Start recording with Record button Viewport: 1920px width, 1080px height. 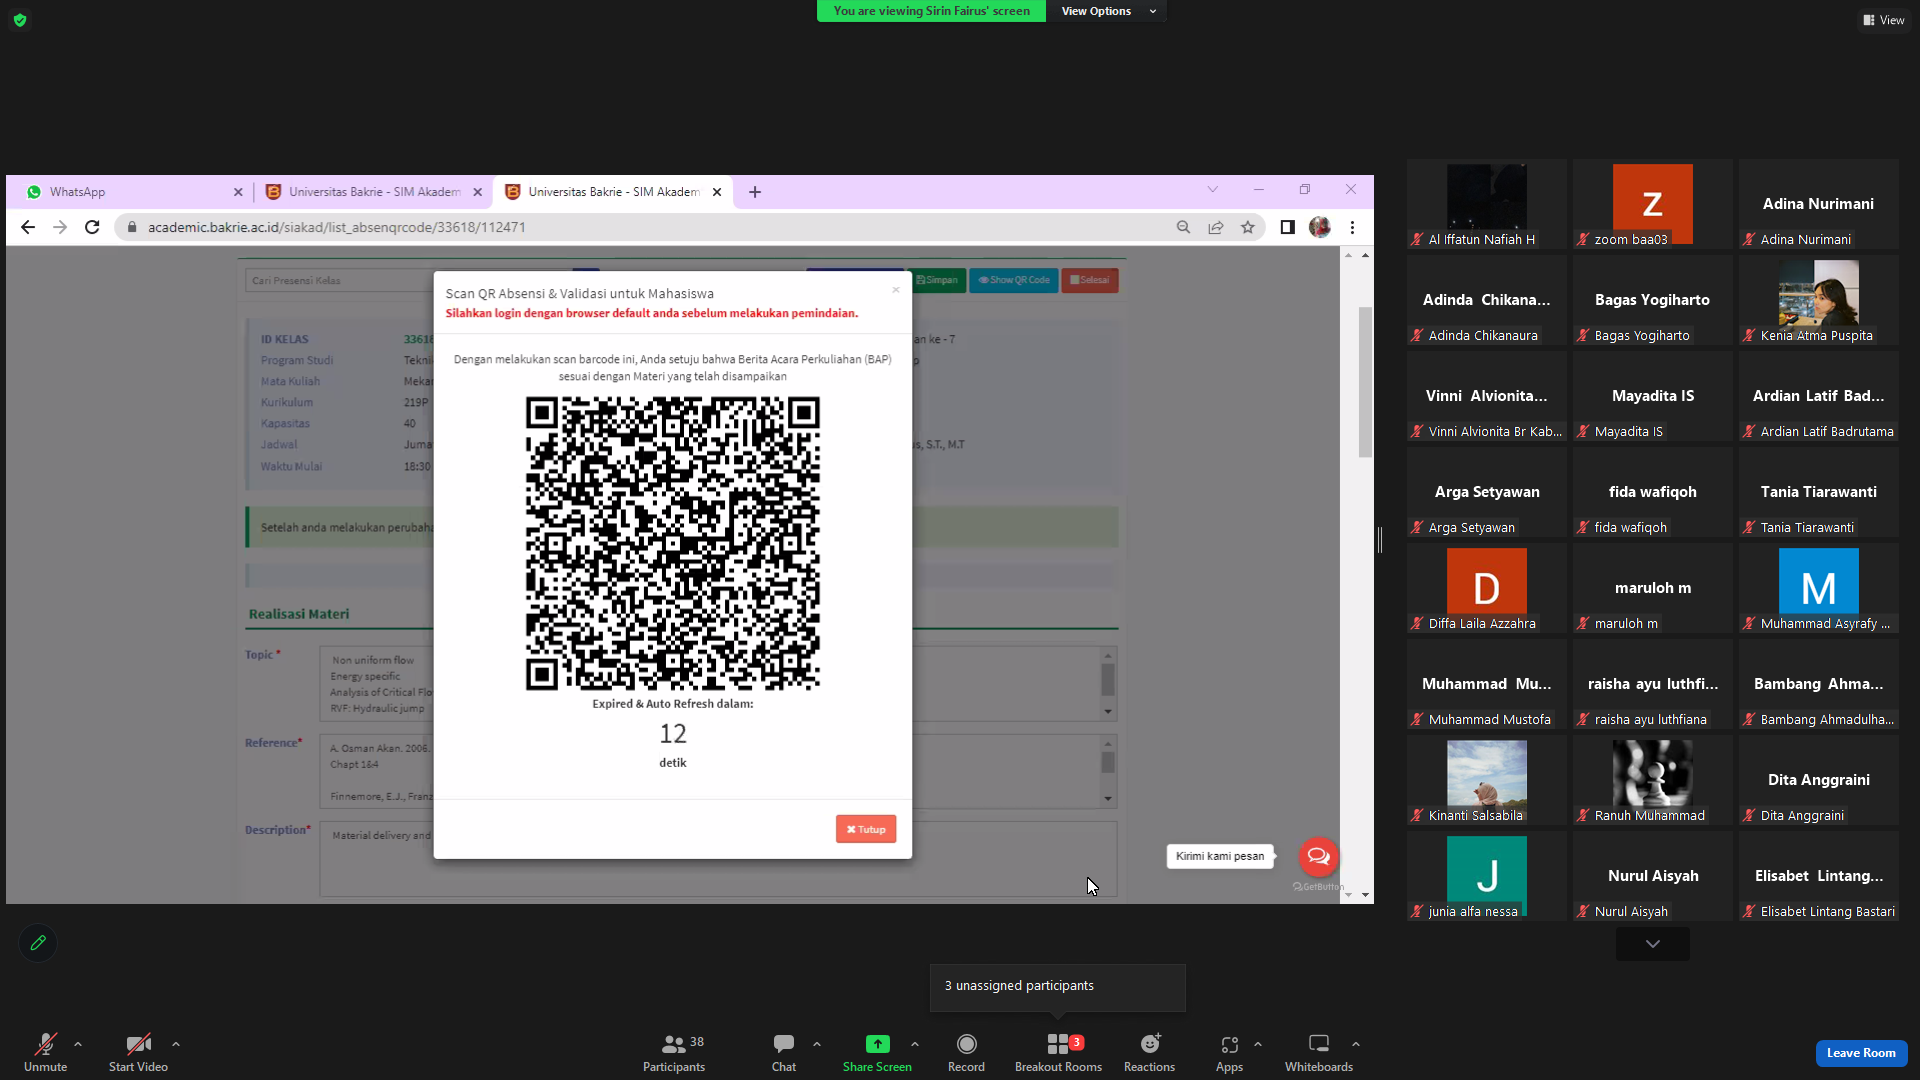(x=966, y=1052)
